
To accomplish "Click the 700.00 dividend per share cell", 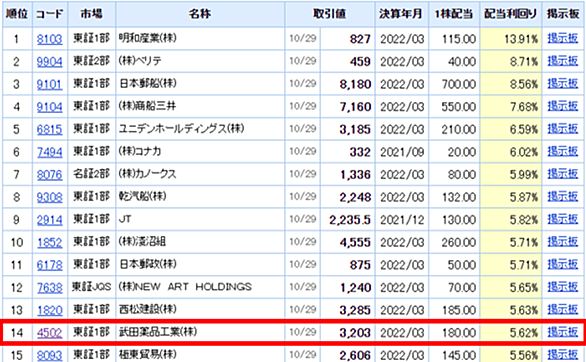I will pyautogui.click(x=454, y=84).
